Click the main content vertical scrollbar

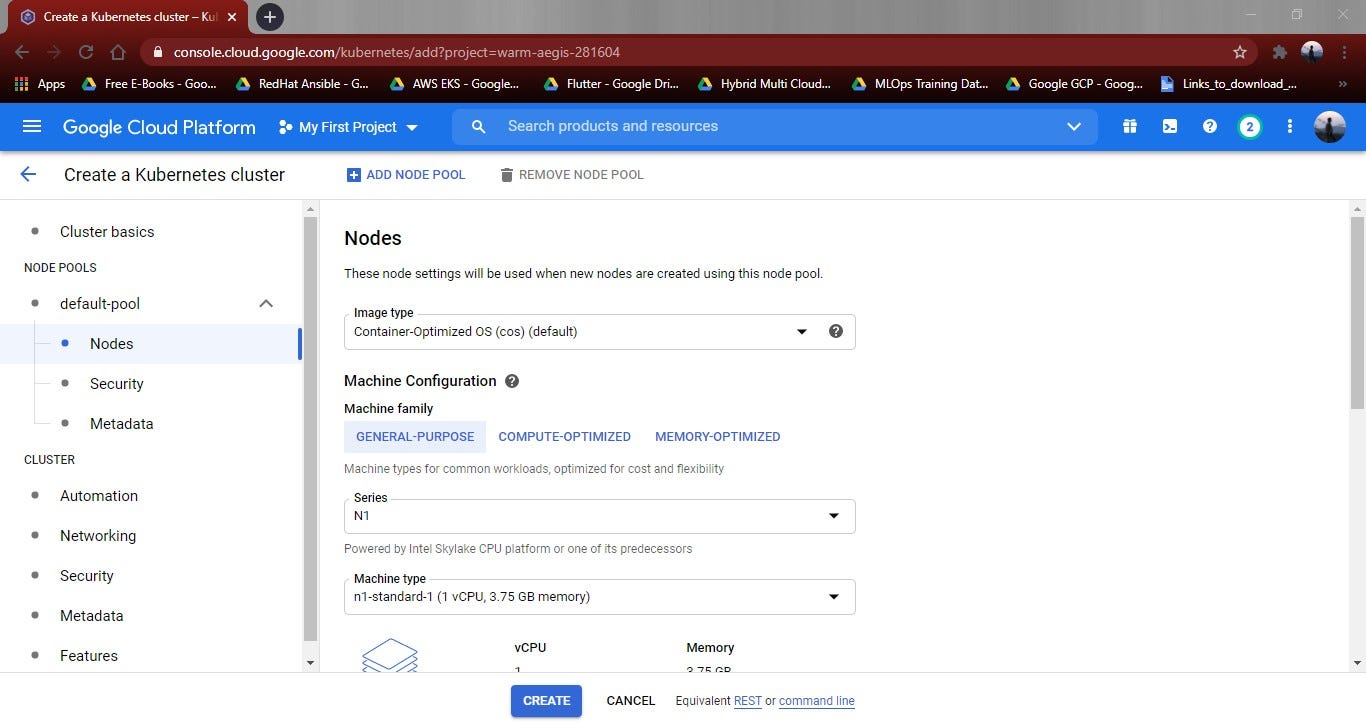point(1357,313)
